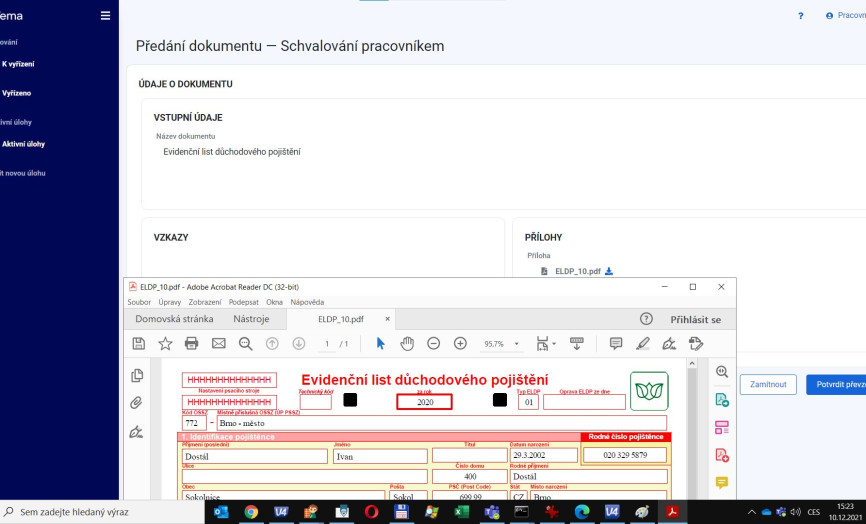This screenshot has width=866, height=524.
Task: Select the hand pan tool
Action: pos(407,343)
